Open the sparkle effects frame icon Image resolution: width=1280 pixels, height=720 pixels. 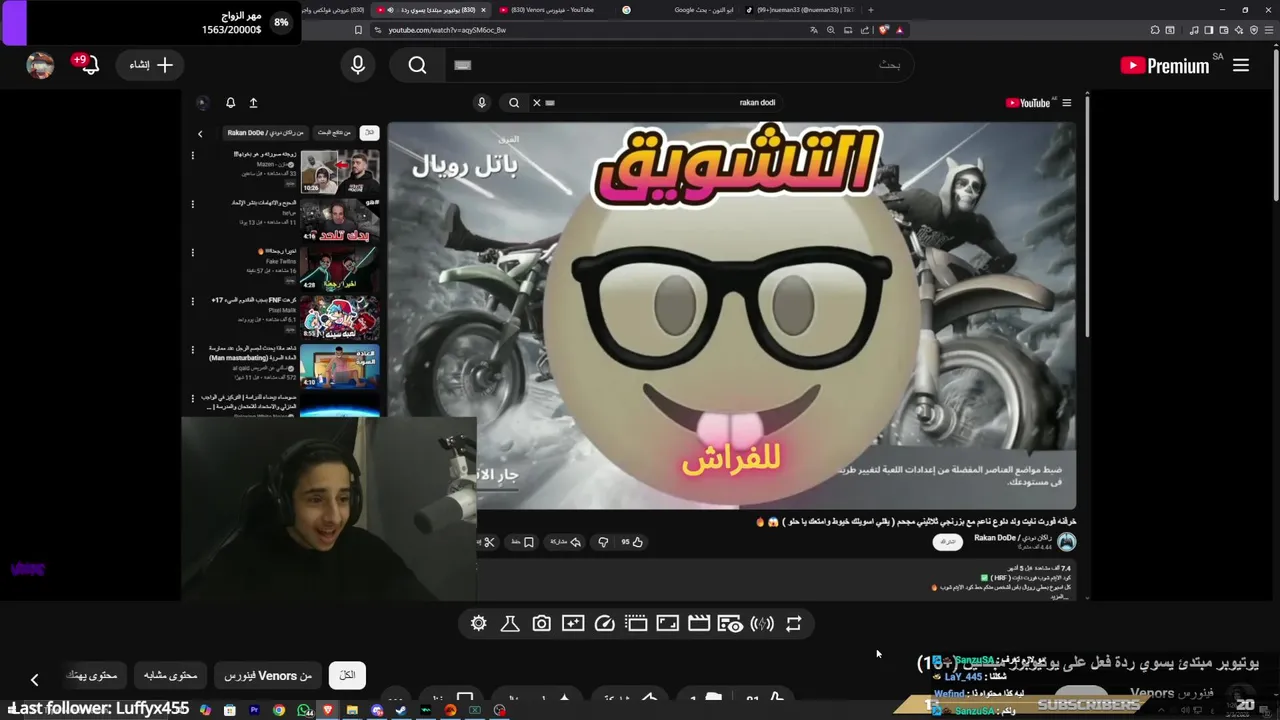573,624
